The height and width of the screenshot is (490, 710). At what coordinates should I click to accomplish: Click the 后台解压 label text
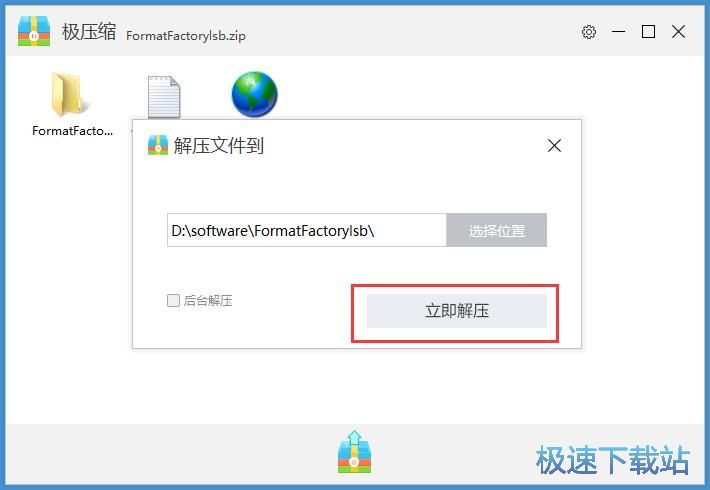(208, 300)
